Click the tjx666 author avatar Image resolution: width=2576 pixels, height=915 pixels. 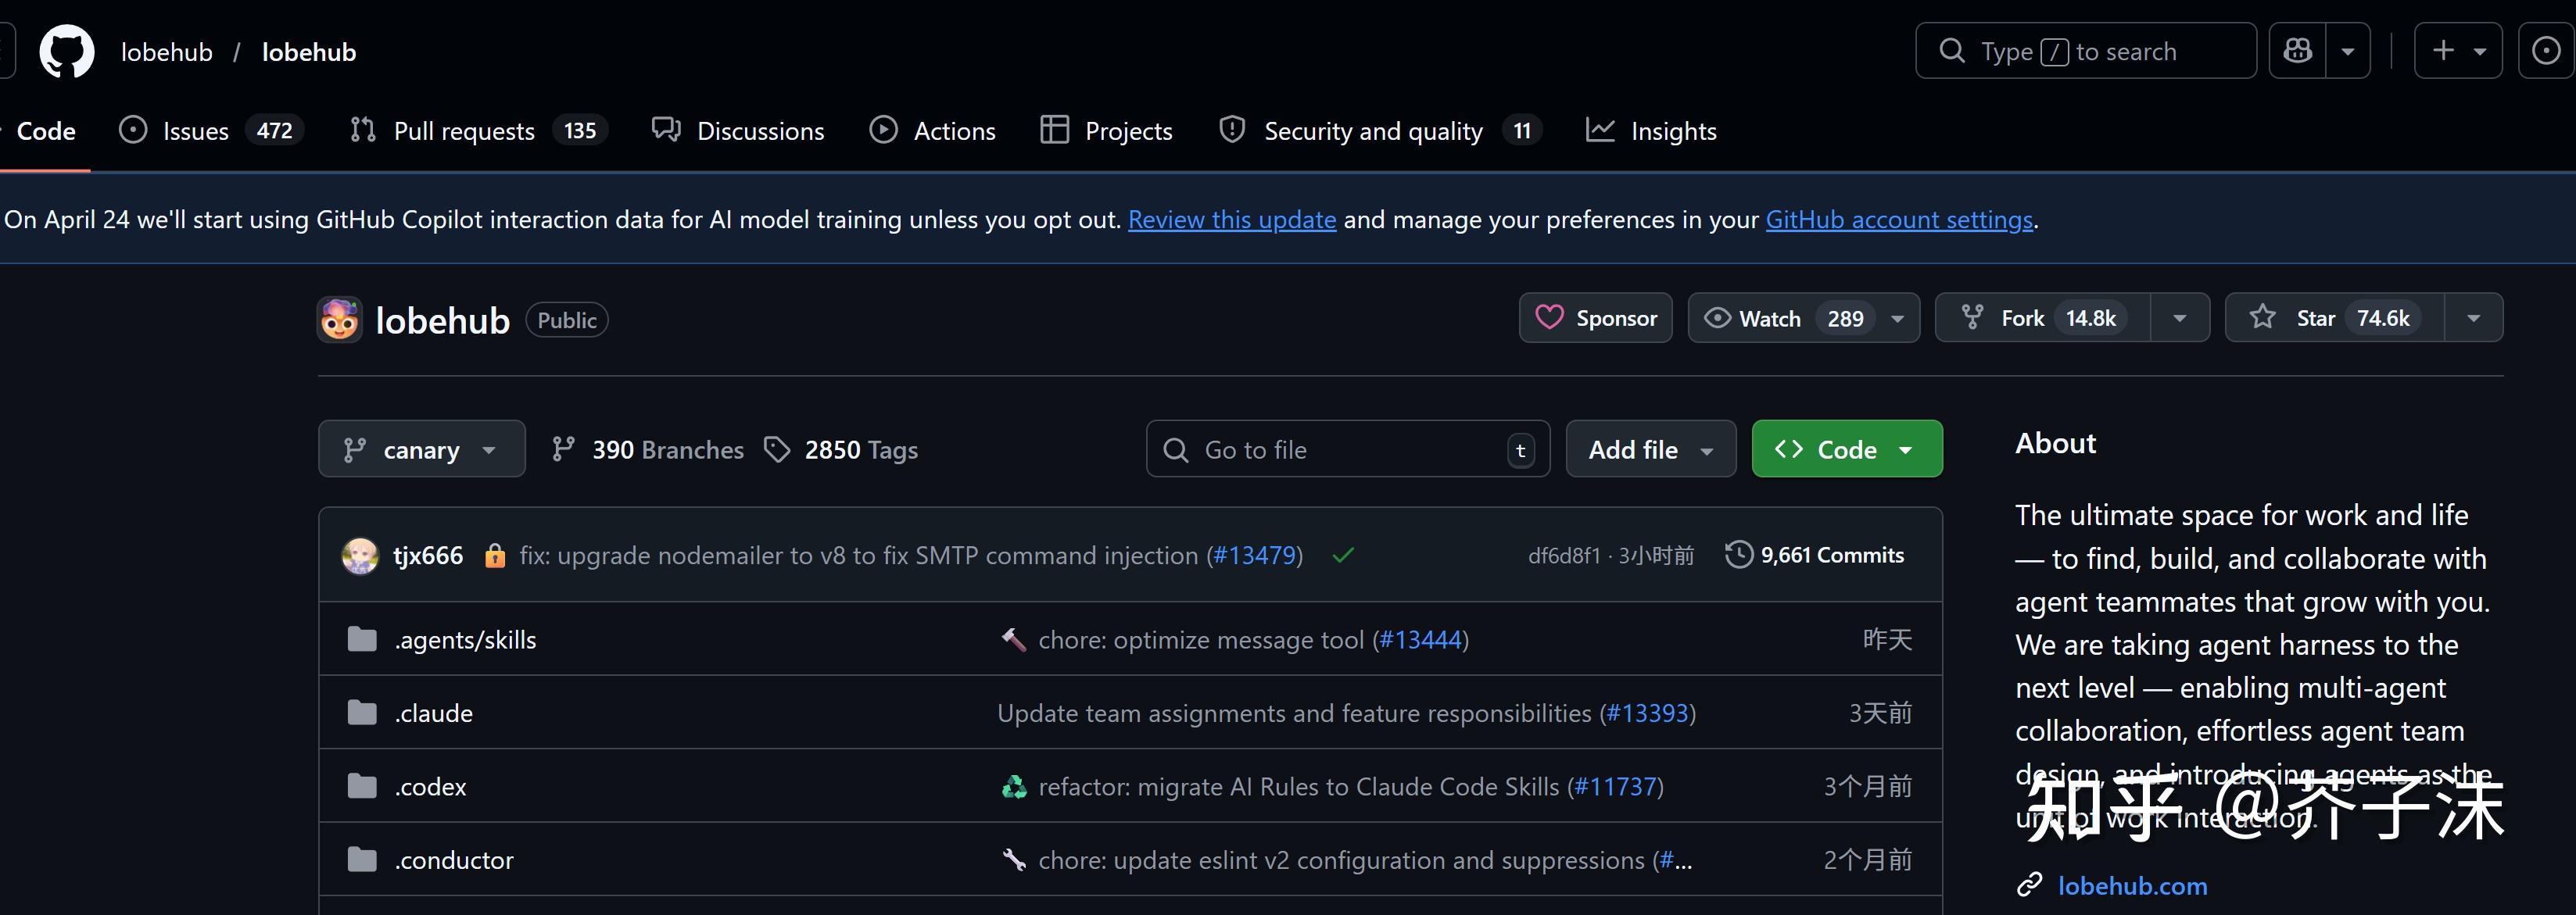(360, 555)
